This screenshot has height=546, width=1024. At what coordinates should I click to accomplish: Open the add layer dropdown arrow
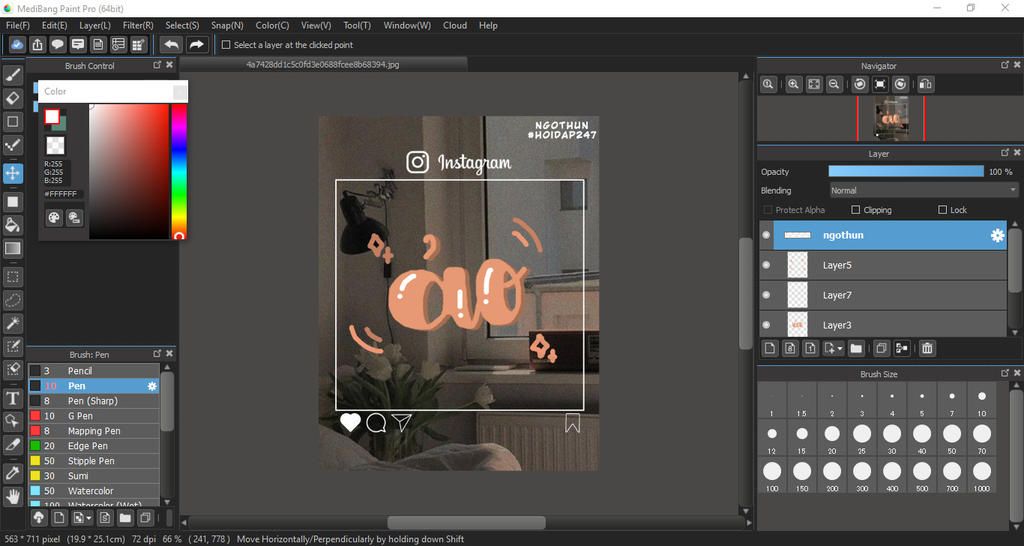(840, 349)
